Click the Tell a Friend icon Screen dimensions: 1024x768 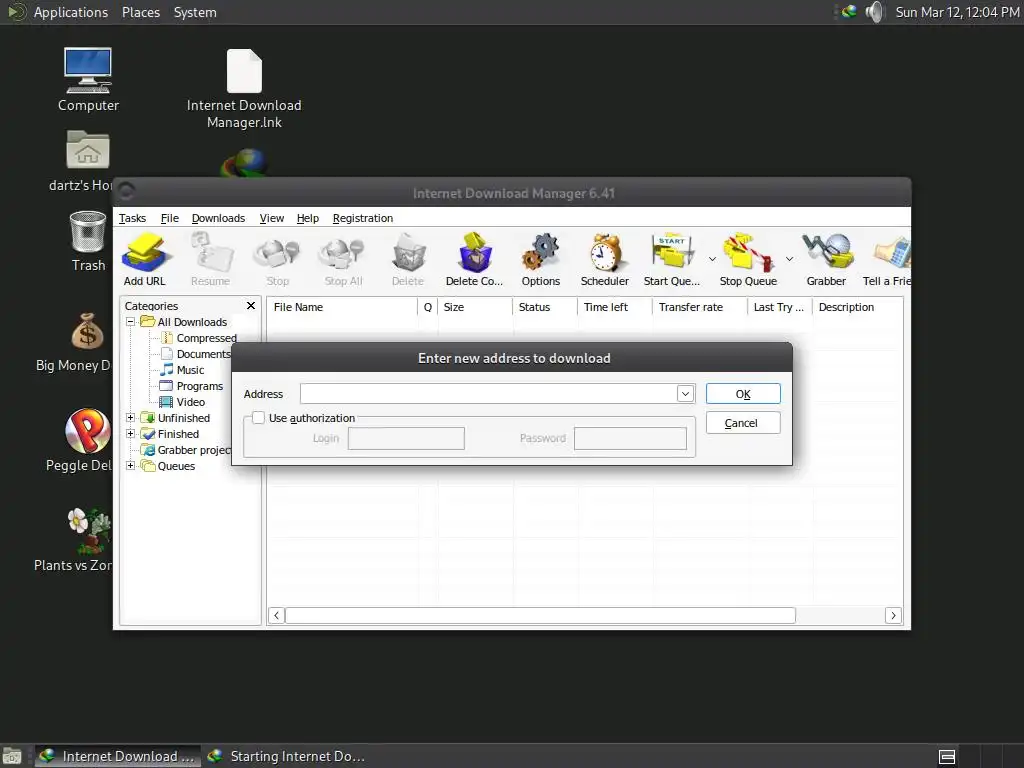click(891, 253)
